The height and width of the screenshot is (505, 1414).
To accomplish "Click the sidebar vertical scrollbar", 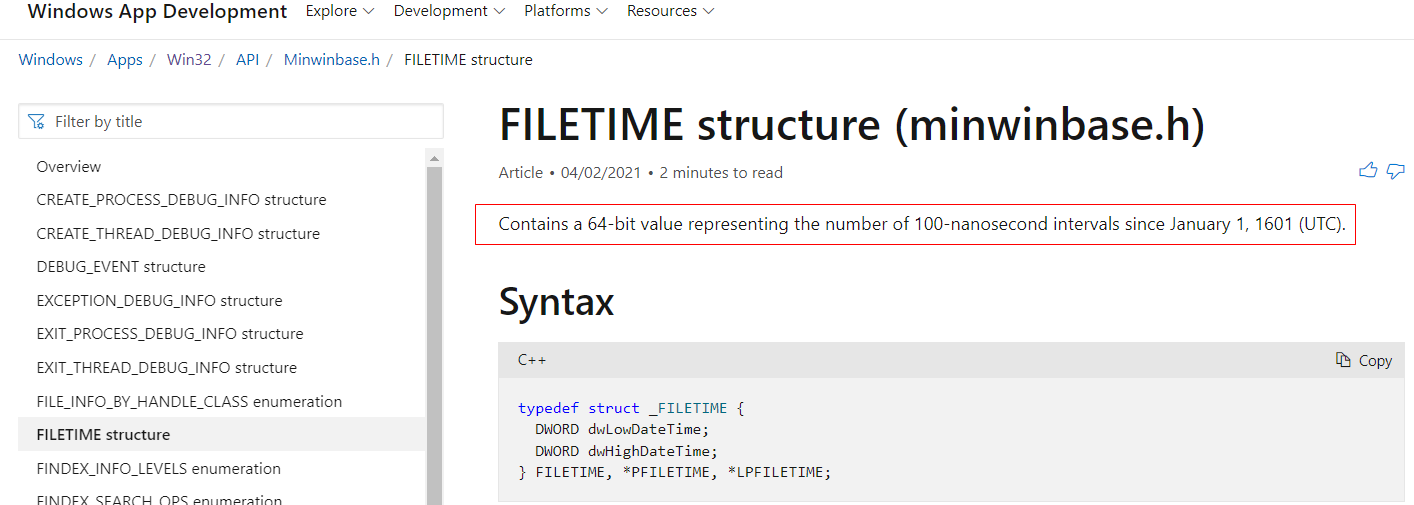I will [x=434, y=330].
